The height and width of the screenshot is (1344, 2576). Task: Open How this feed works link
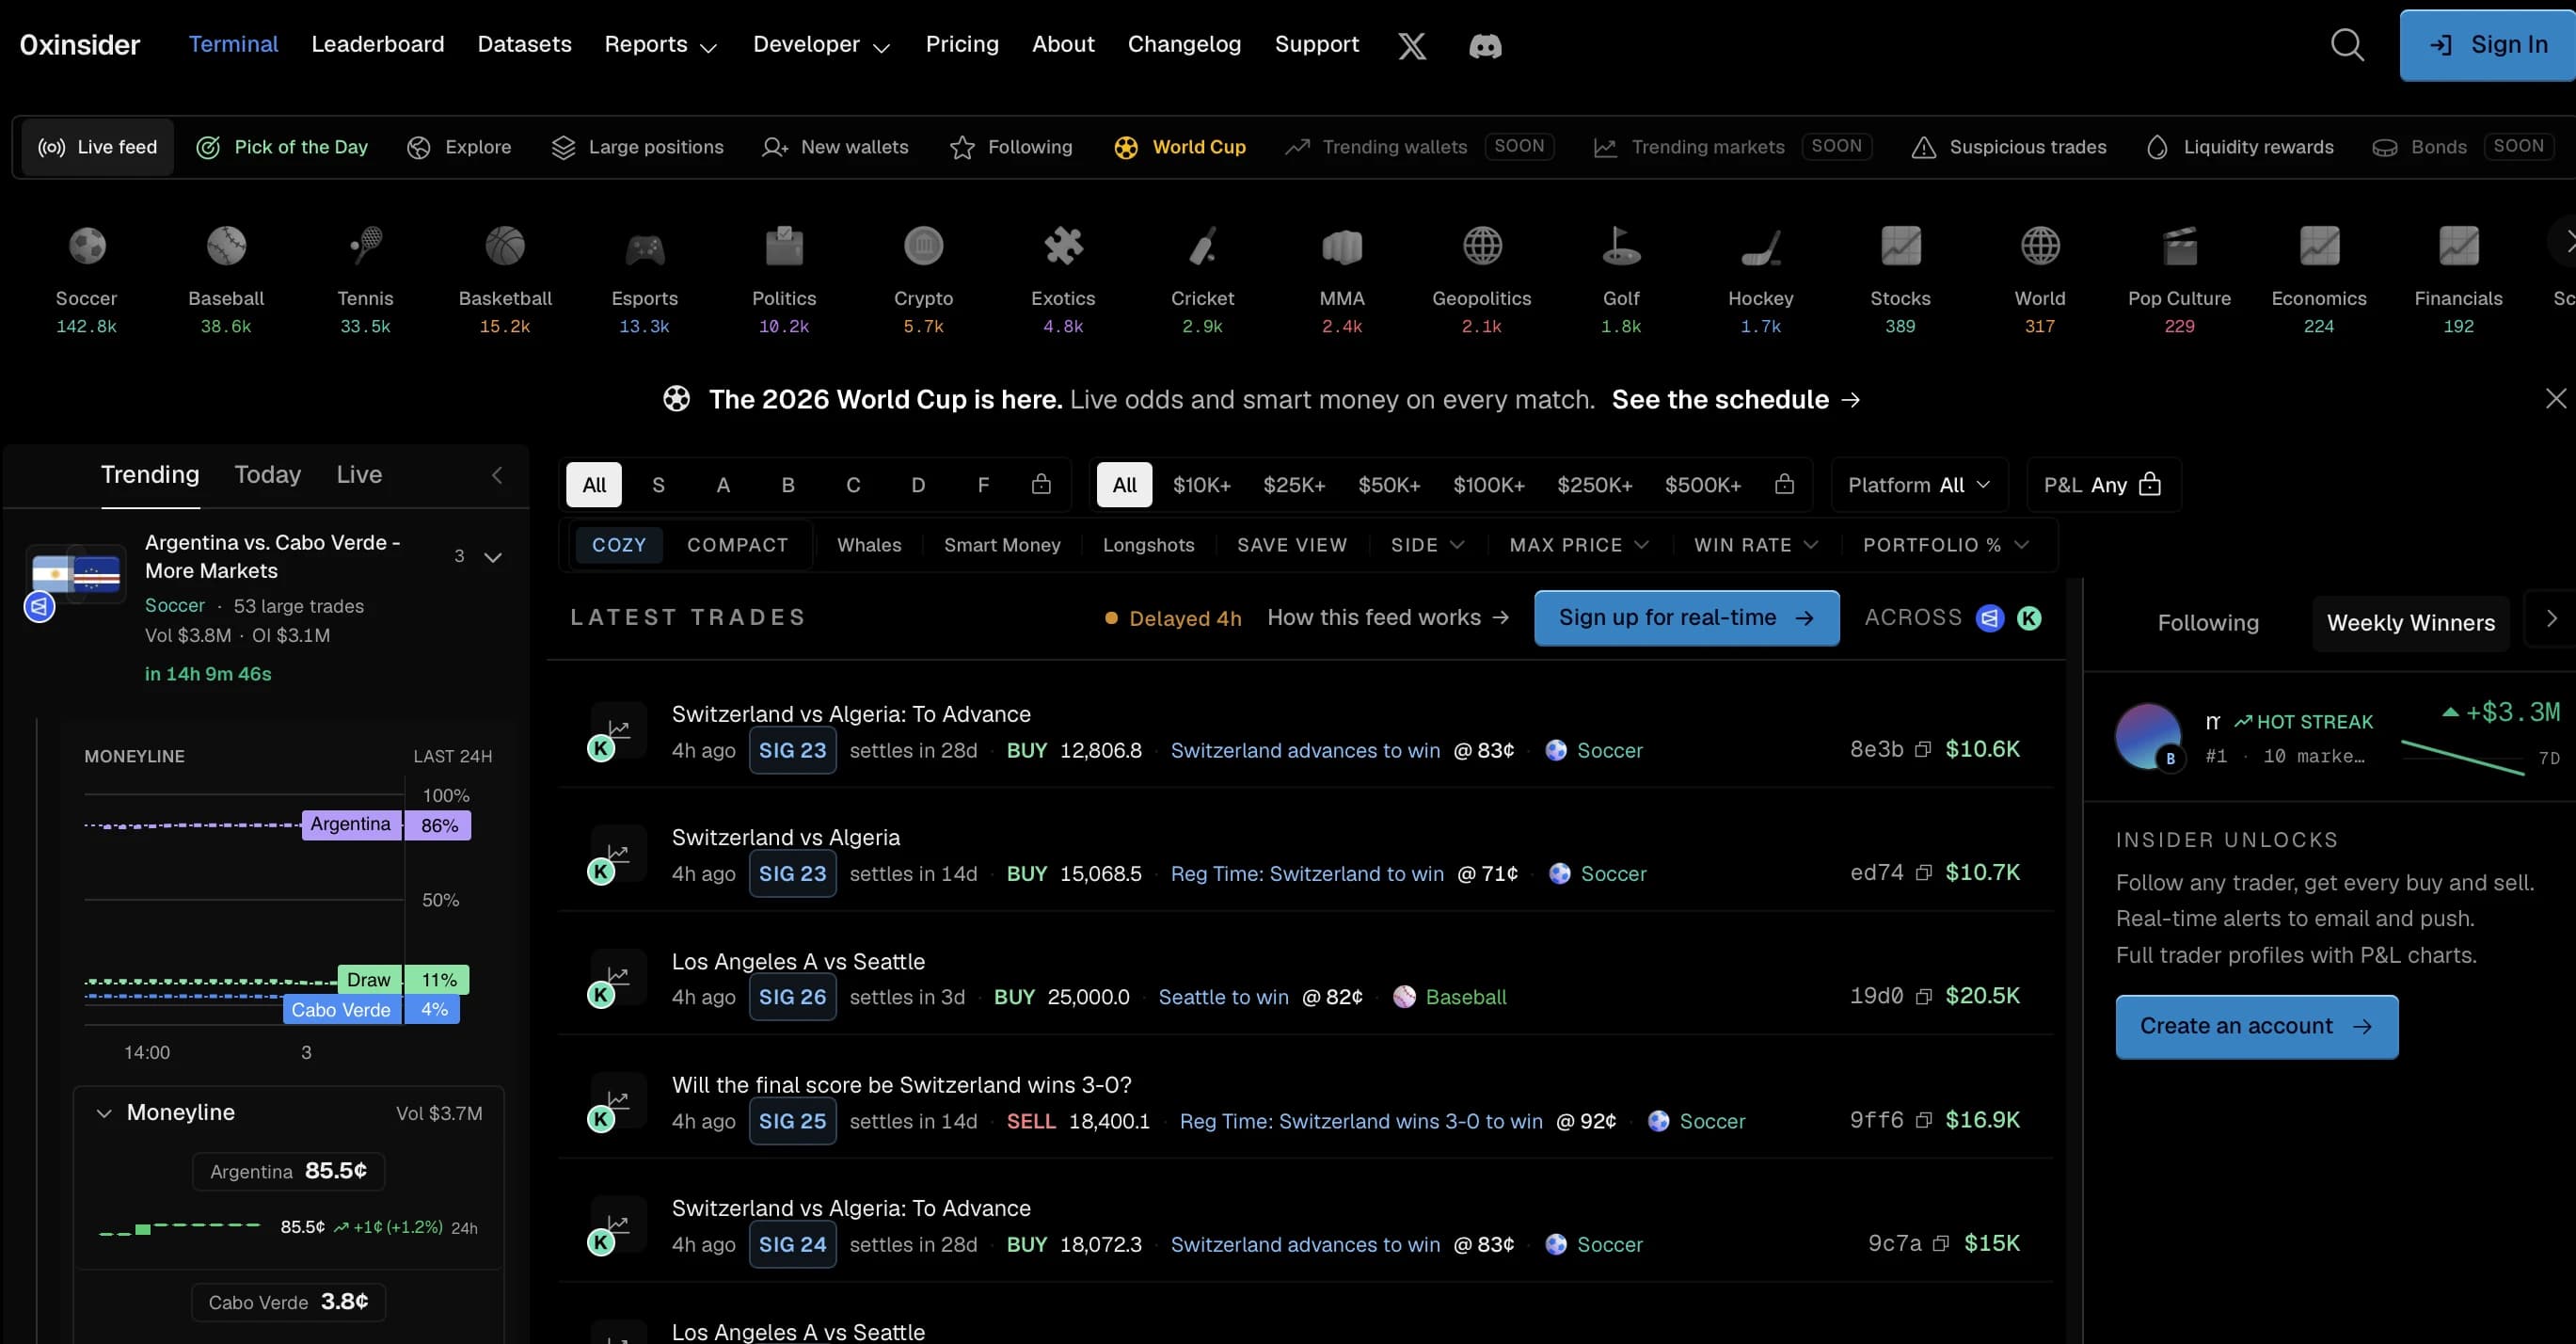click(x=1388, y=618)
